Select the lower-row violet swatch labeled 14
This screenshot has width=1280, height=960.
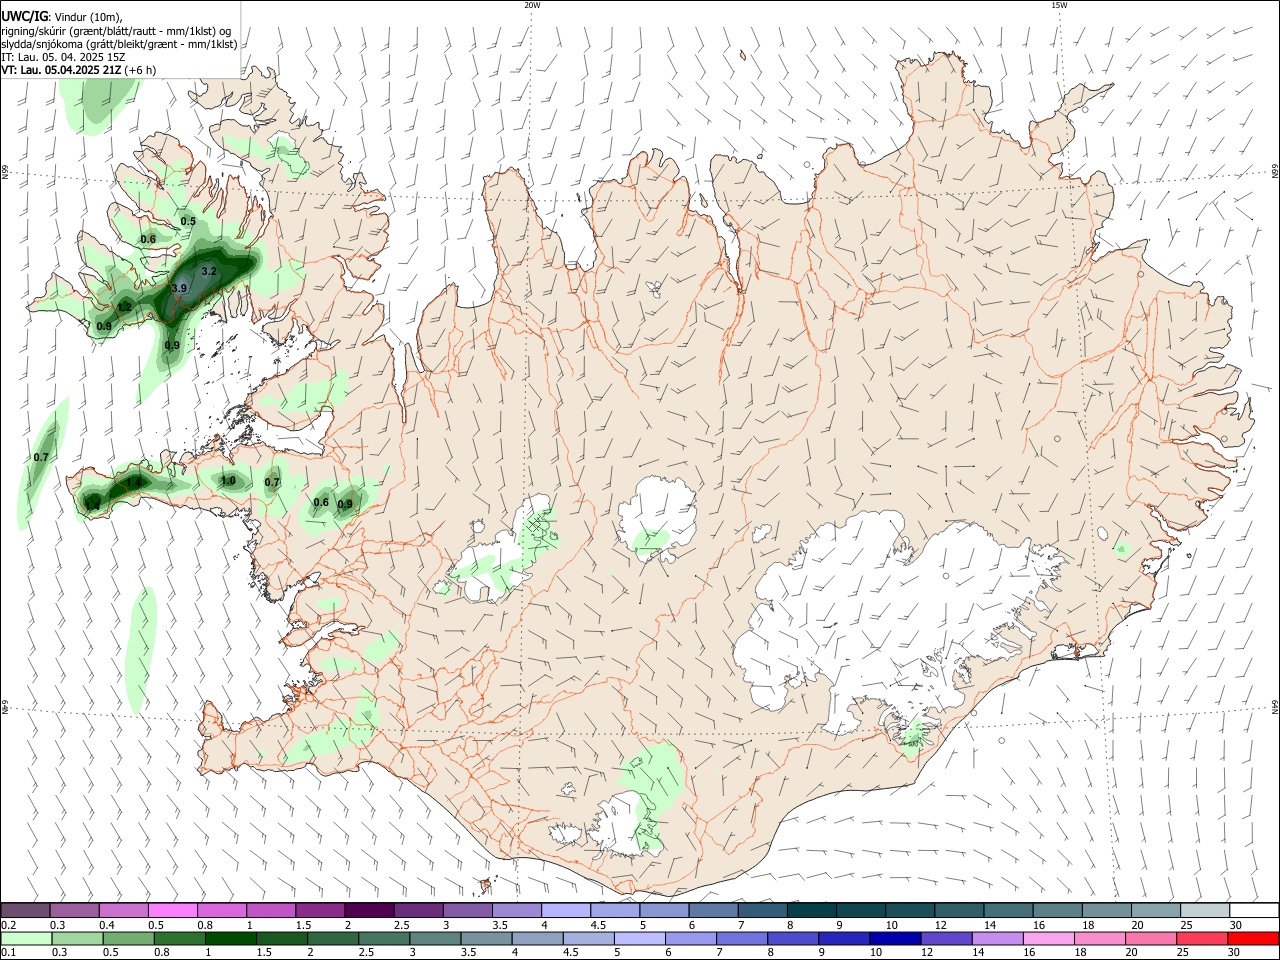(997, 938)
